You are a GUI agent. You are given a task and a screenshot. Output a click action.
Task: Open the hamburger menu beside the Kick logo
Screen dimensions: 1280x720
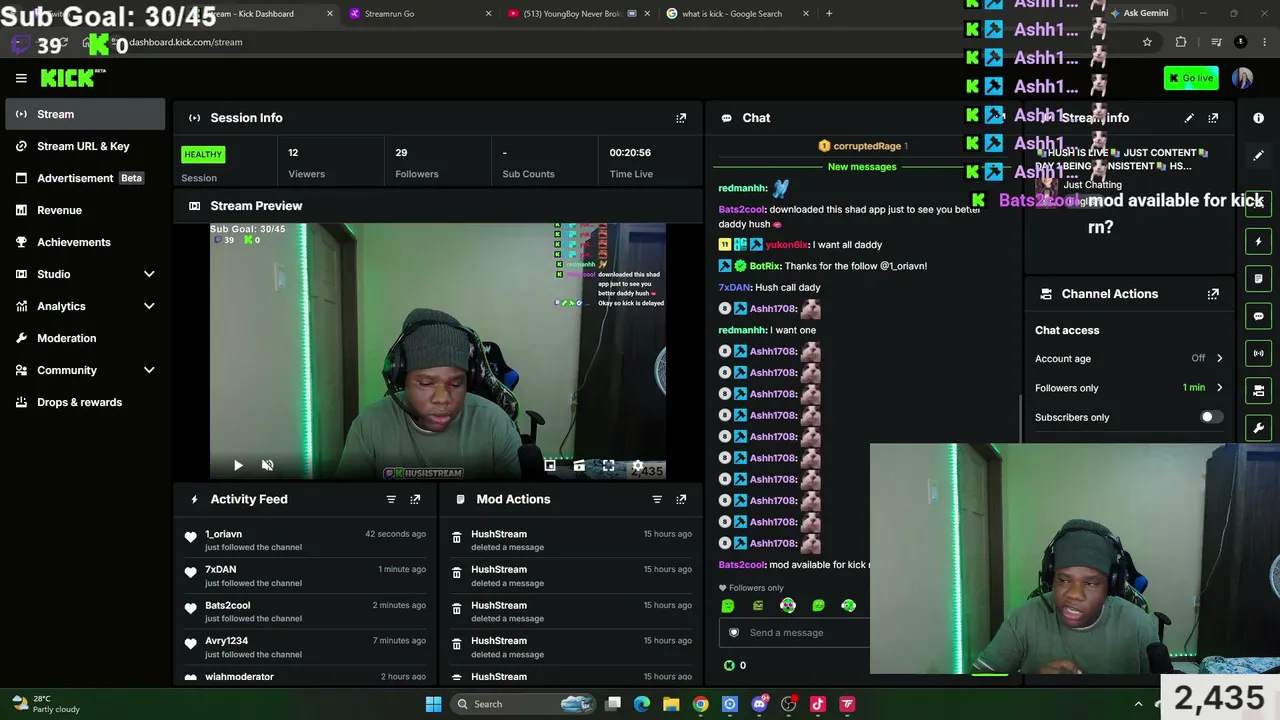[21, 78]
